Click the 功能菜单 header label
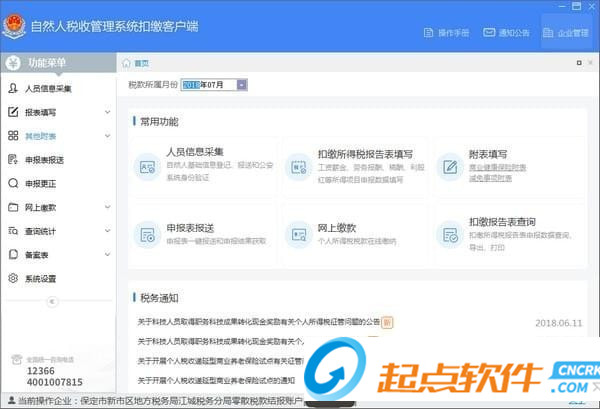 (47, 63)
